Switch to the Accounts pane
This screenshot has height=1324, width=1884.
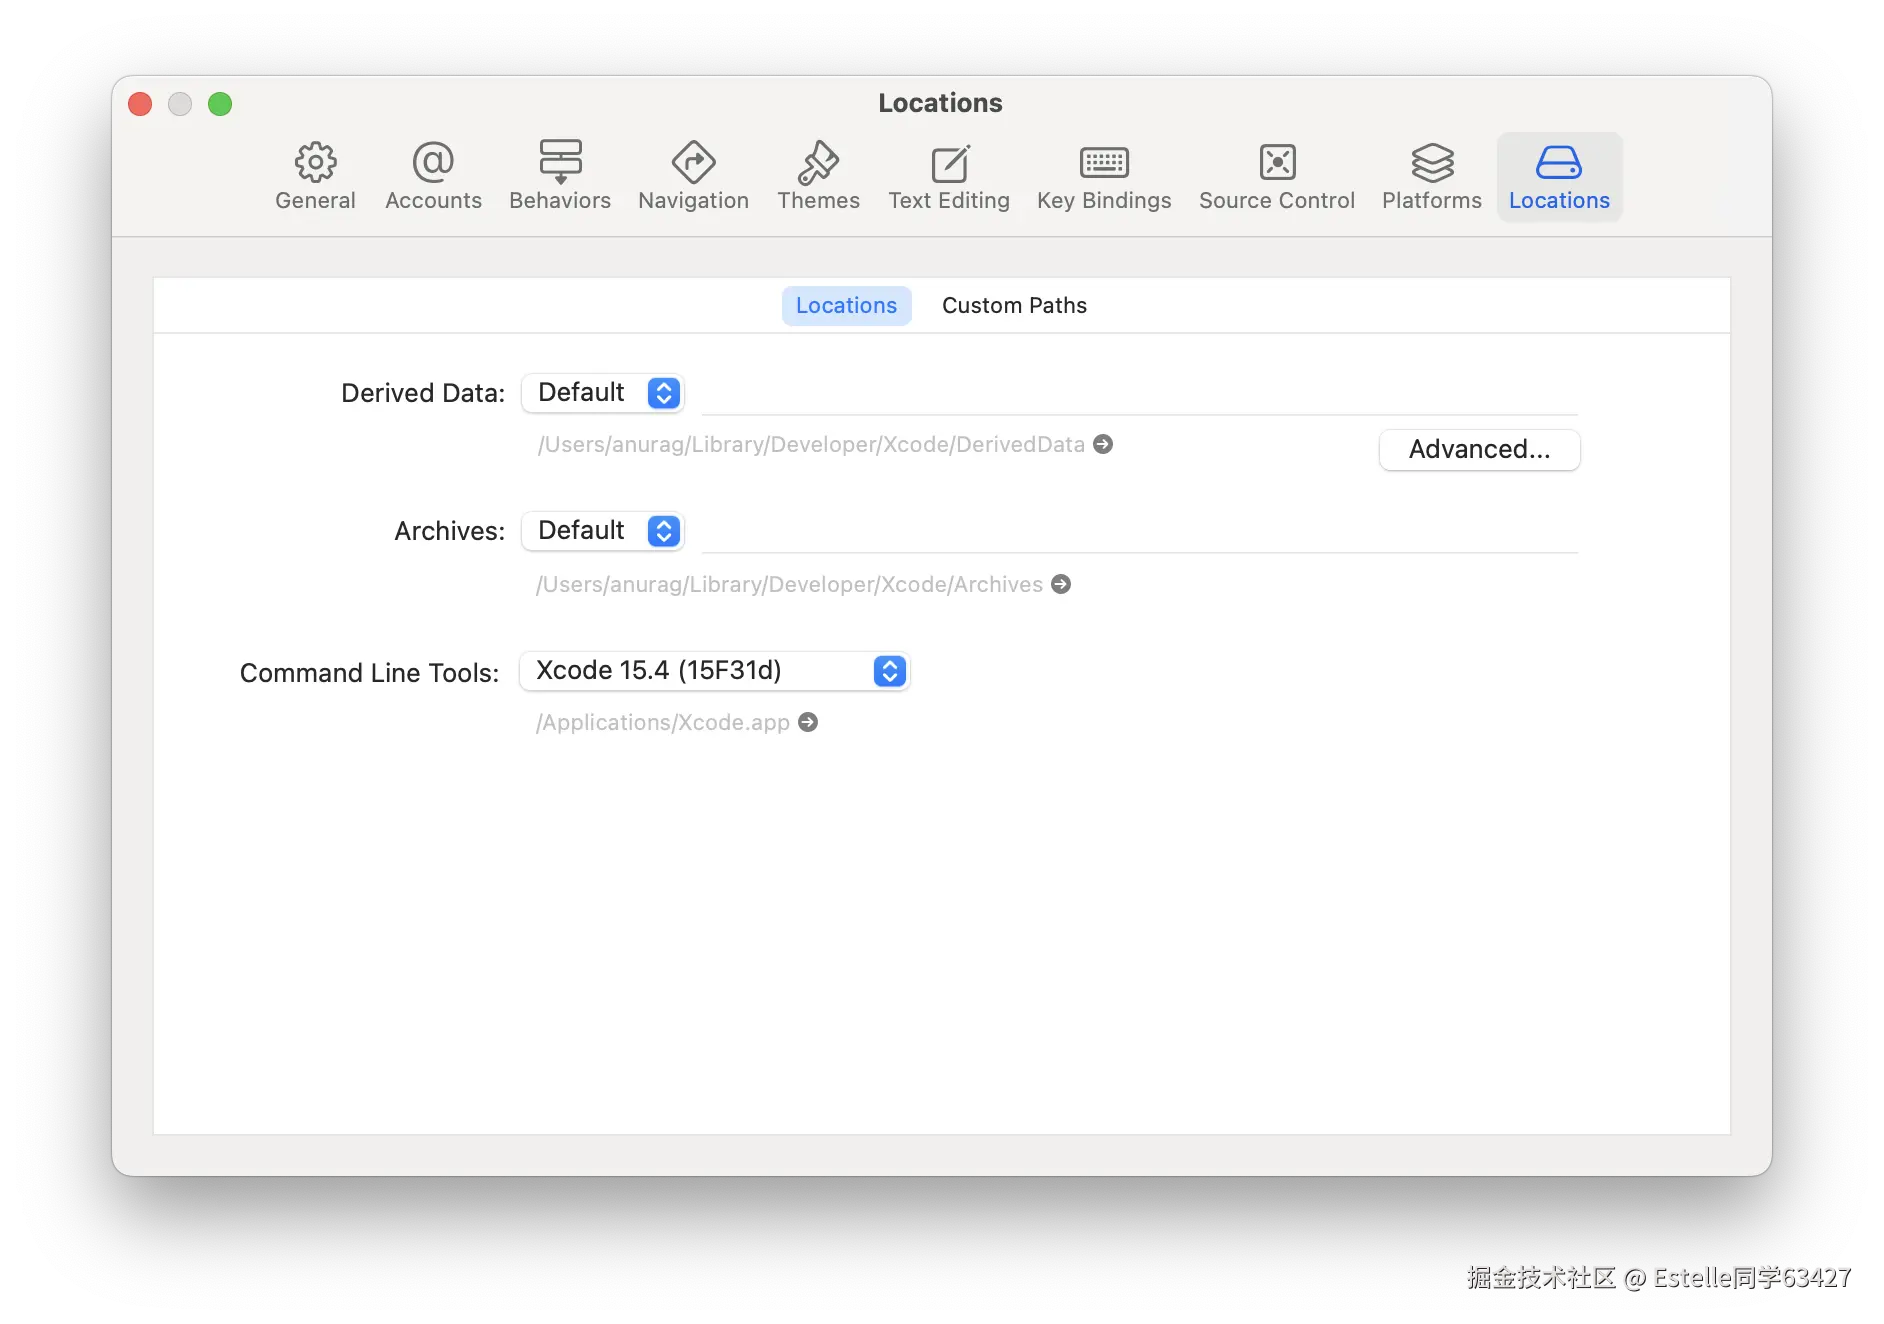point(432,175)
